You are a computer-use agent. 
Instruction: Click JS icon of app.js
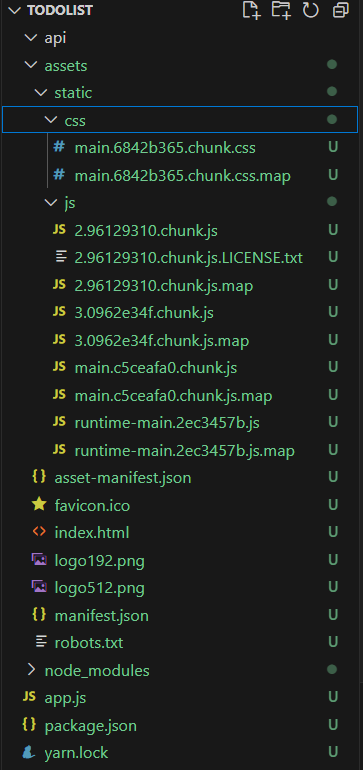coord(29,697)
